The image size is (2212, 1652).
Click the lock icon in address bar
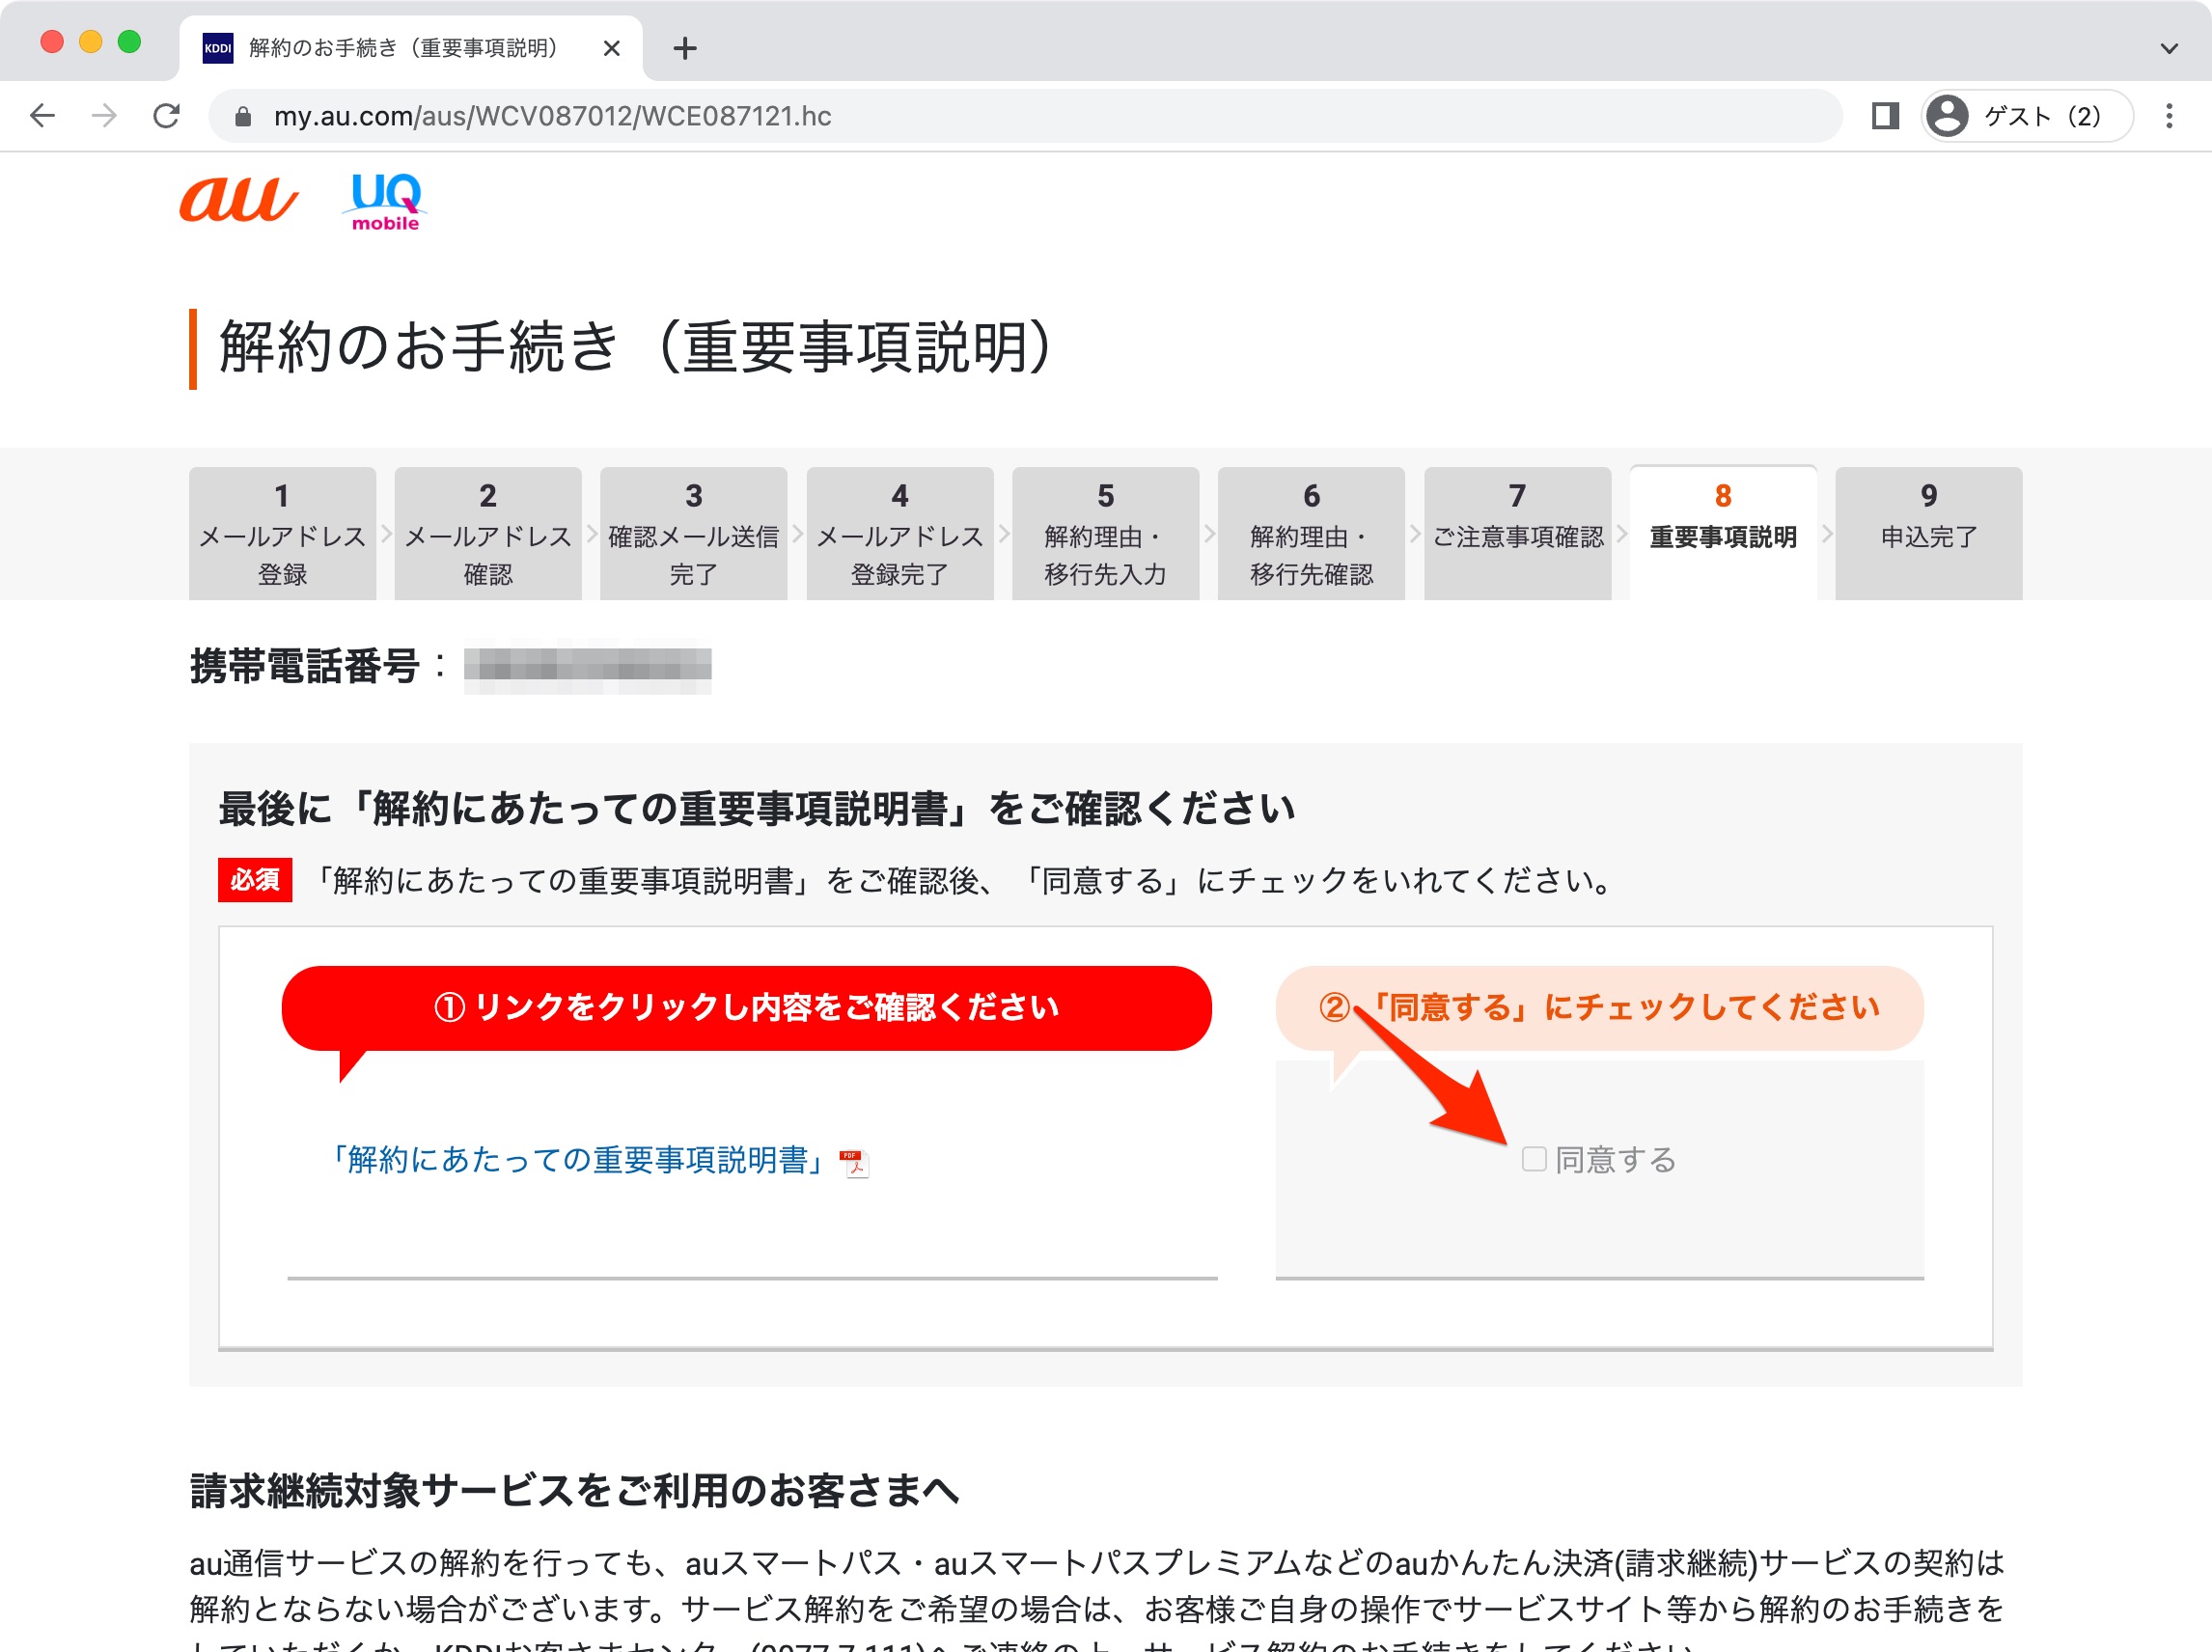click(x=242, y=117)
